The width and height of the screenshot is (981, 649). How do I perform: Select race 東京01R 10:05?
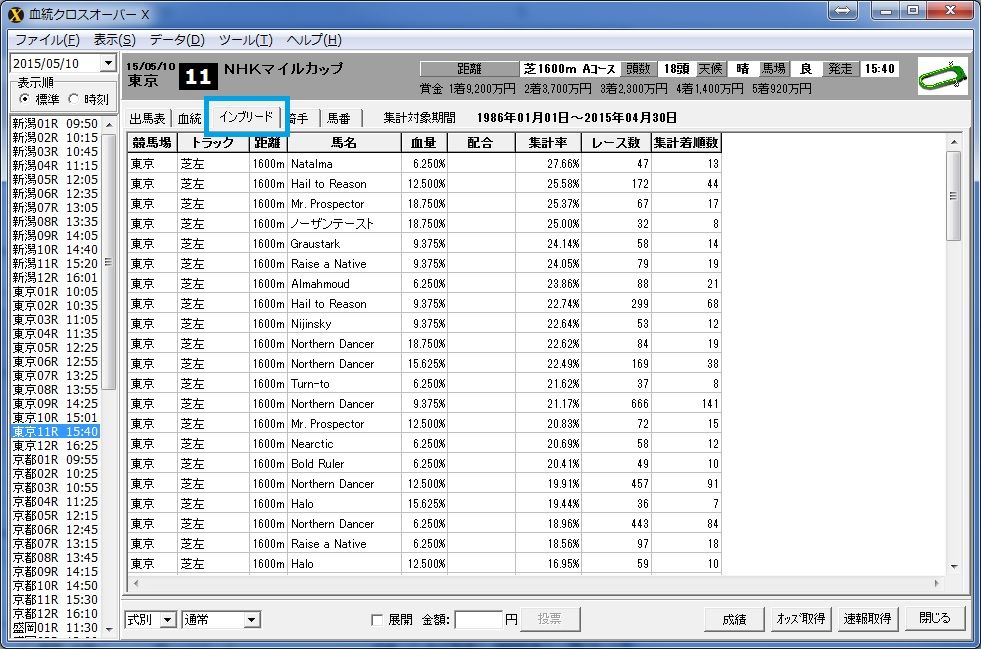pos(56,292)
